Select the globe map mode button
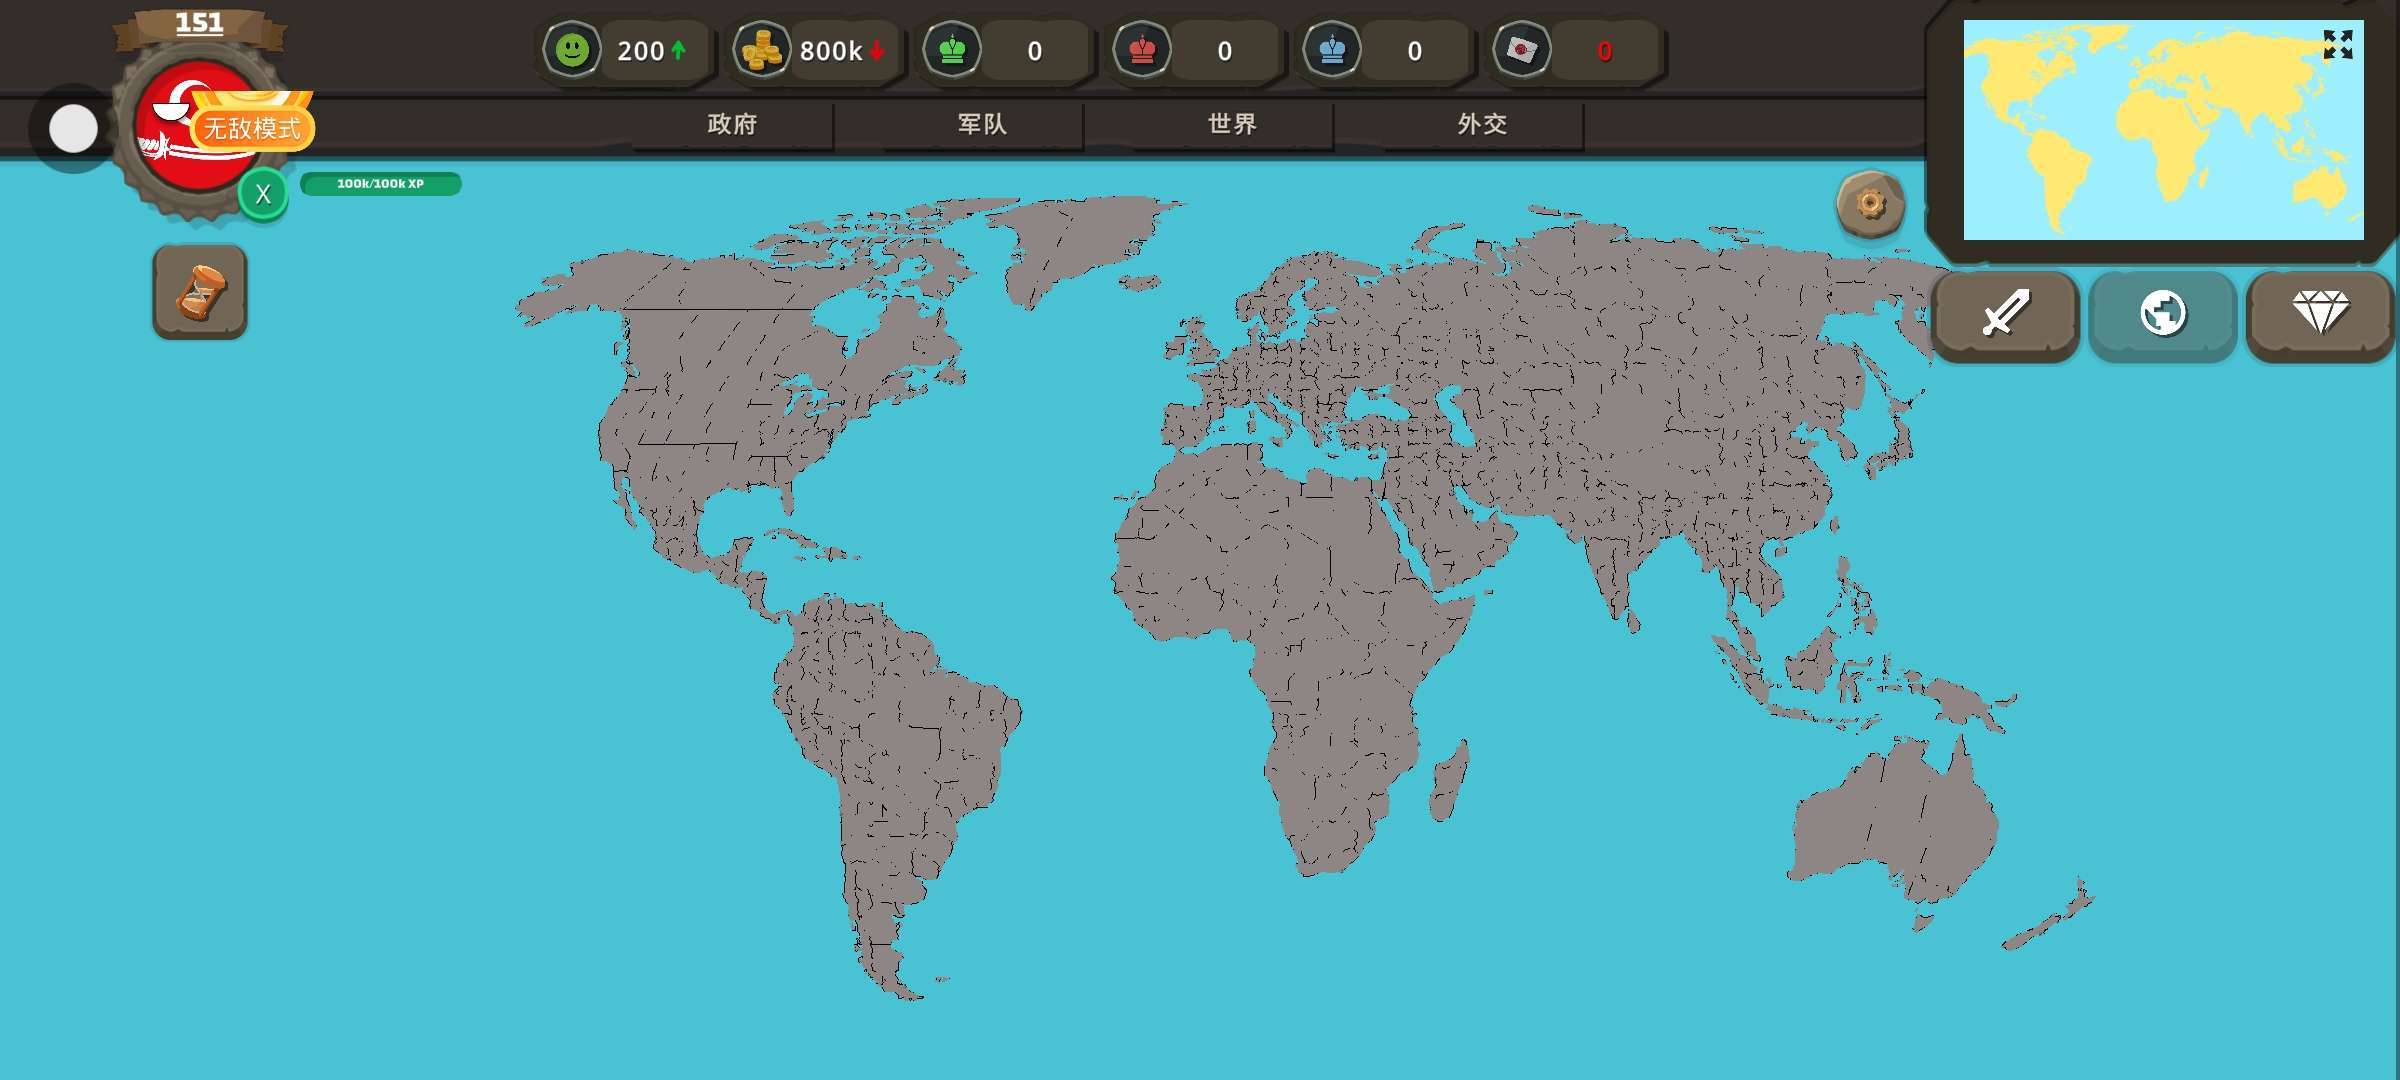The image size is (2400, 1080). [2162, 314]
